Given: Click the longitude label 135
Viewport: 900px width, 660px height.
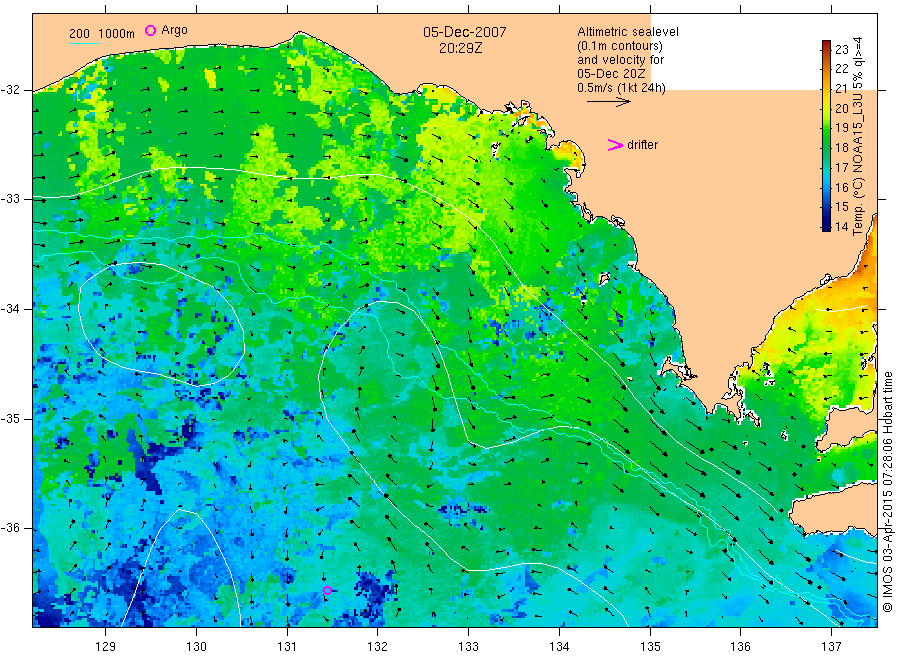Looking at the screenshot, I should click(x=650, y=647).
